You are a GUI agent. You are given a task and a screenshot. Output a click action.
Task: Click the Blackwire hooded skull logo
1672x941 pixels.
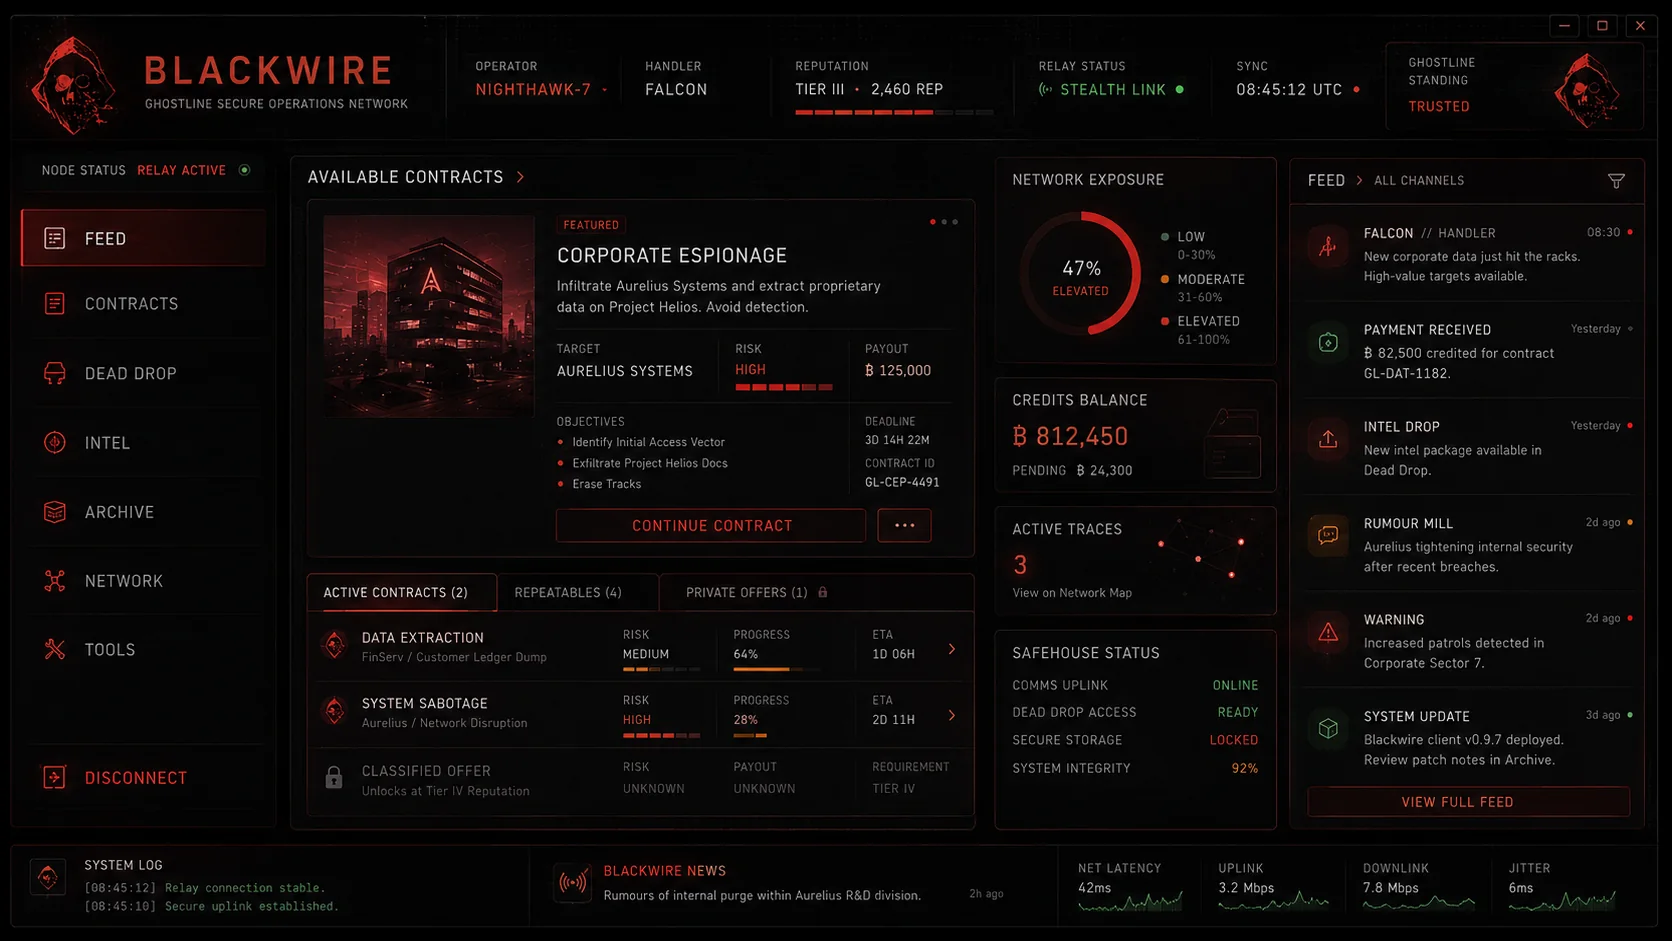[73, 86]
